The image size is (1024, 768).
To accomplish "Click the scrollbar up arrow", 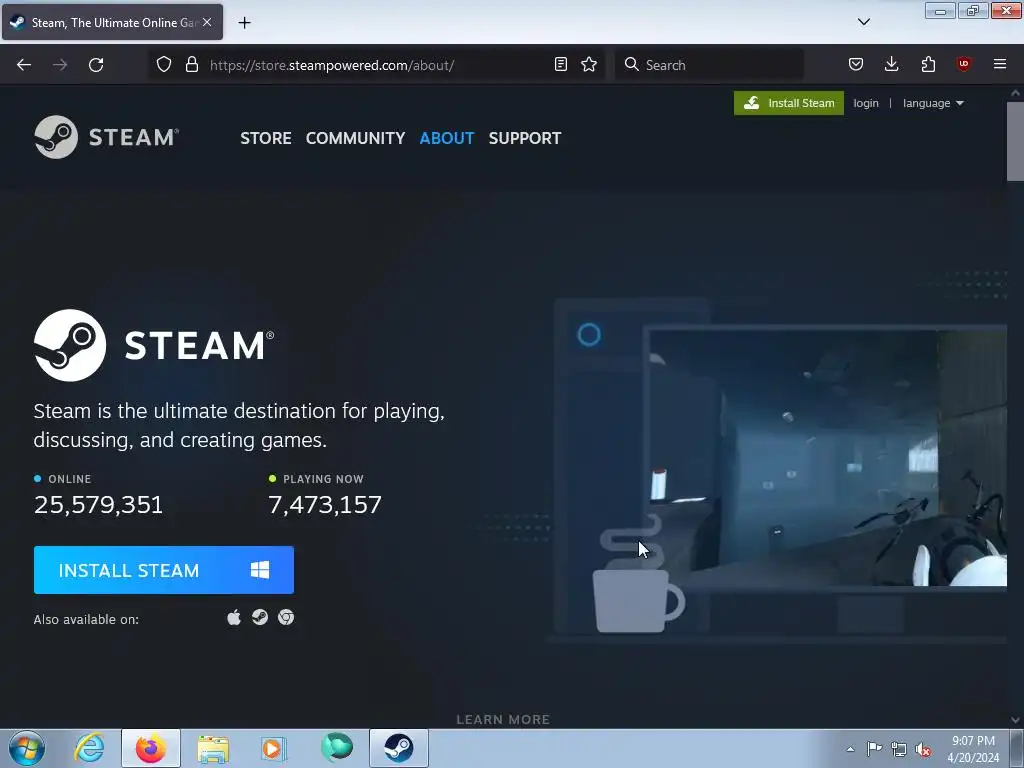I will 1015,93.
